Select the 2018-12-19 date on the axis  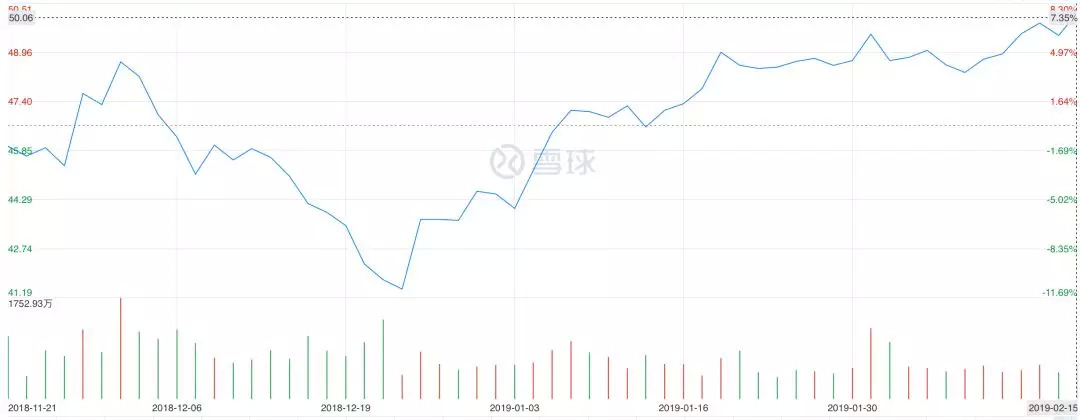click(345, 409)
